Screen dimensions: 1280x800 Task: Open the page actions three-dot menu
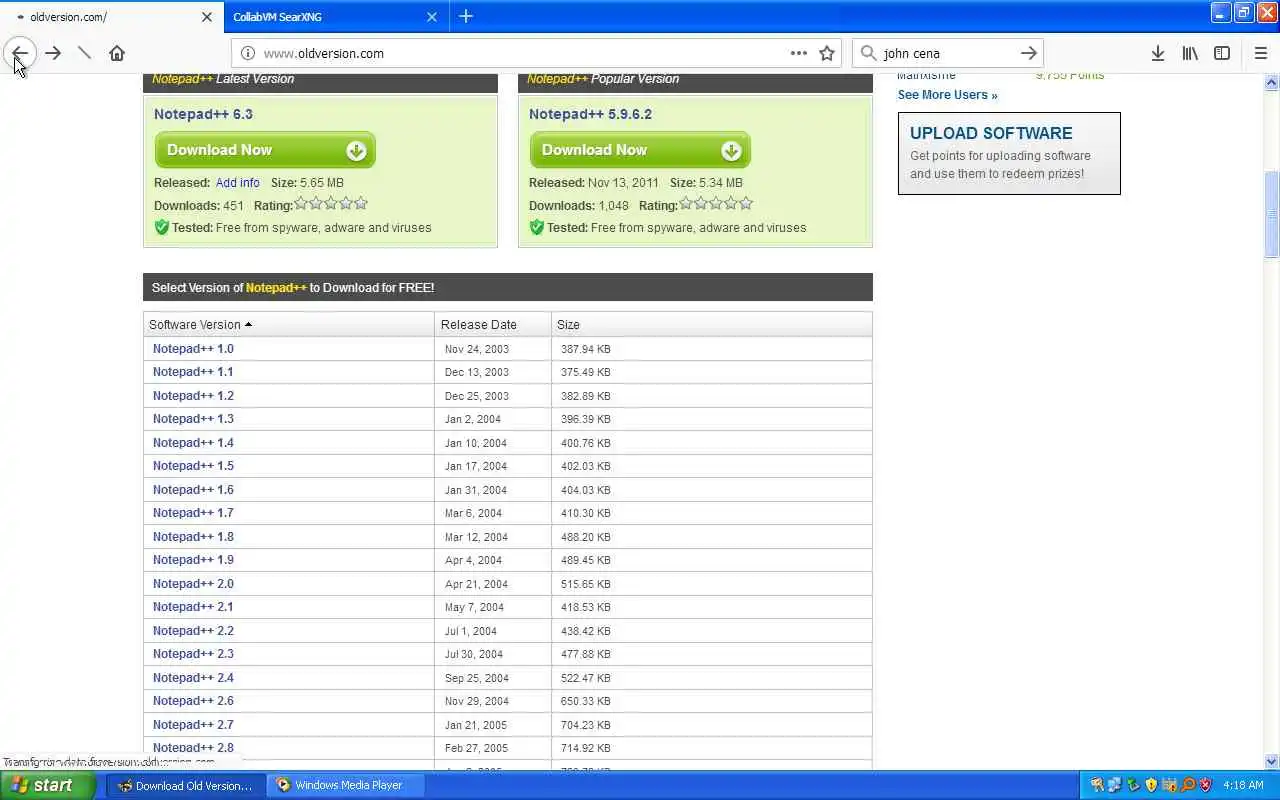point(799,53)
